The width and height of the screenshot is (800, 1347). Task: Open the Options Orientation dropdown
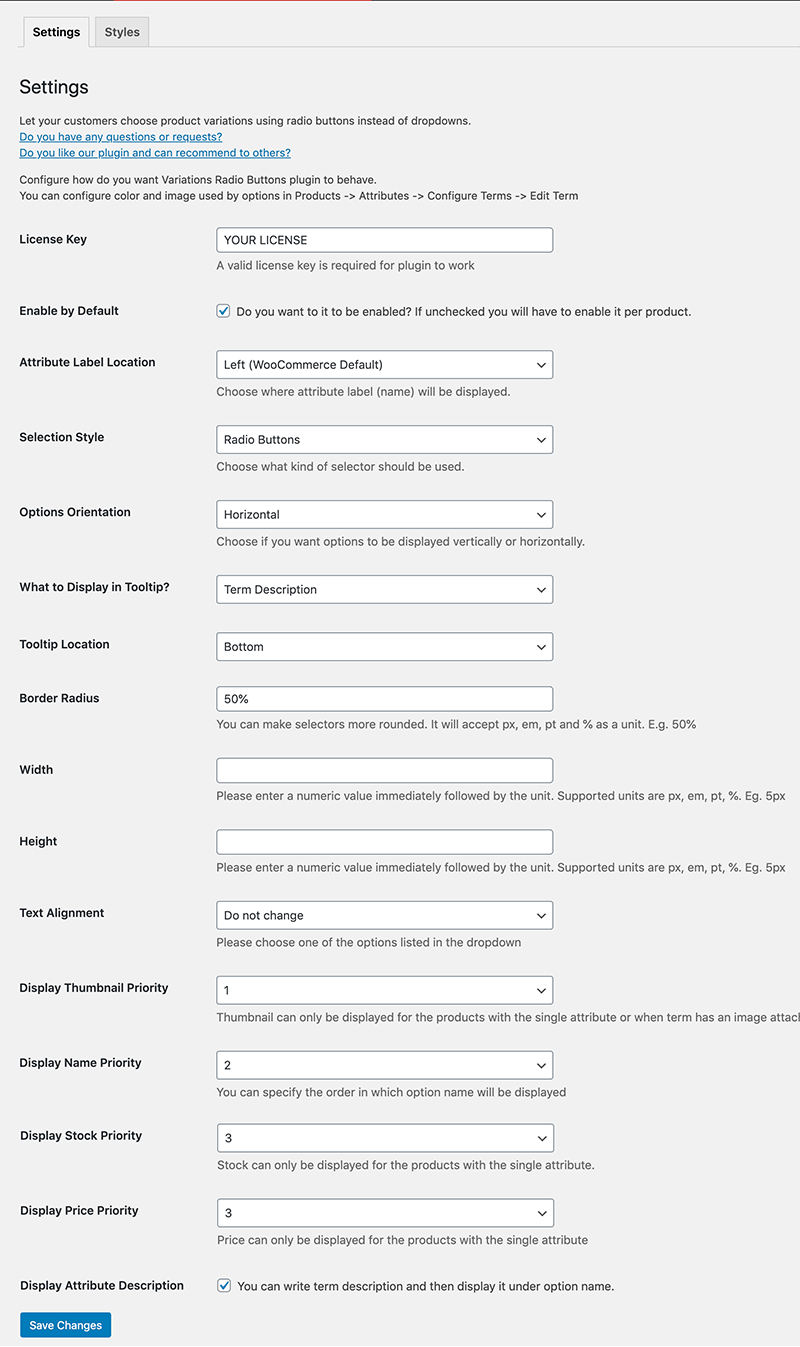coord(384,515)
